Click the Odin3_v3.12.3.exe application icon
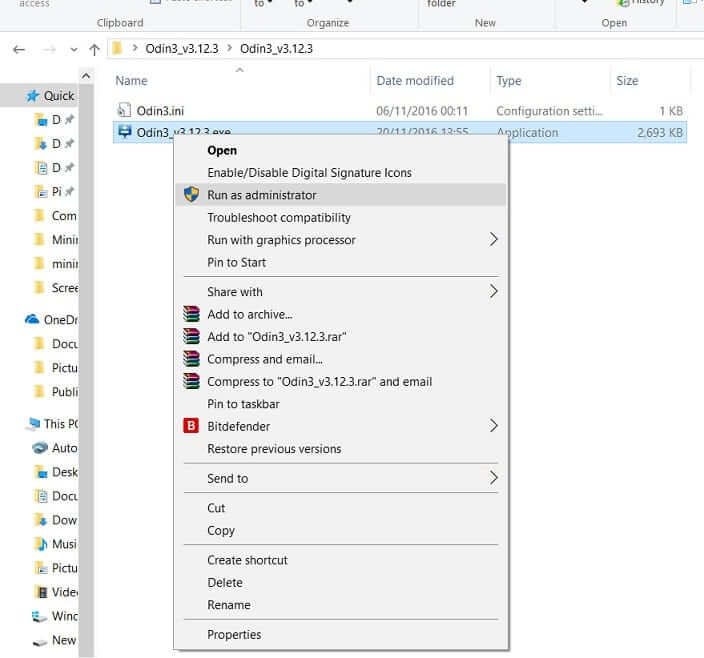Image resolution: width=704 pixels, height=658 pixels. pos(124,132)
